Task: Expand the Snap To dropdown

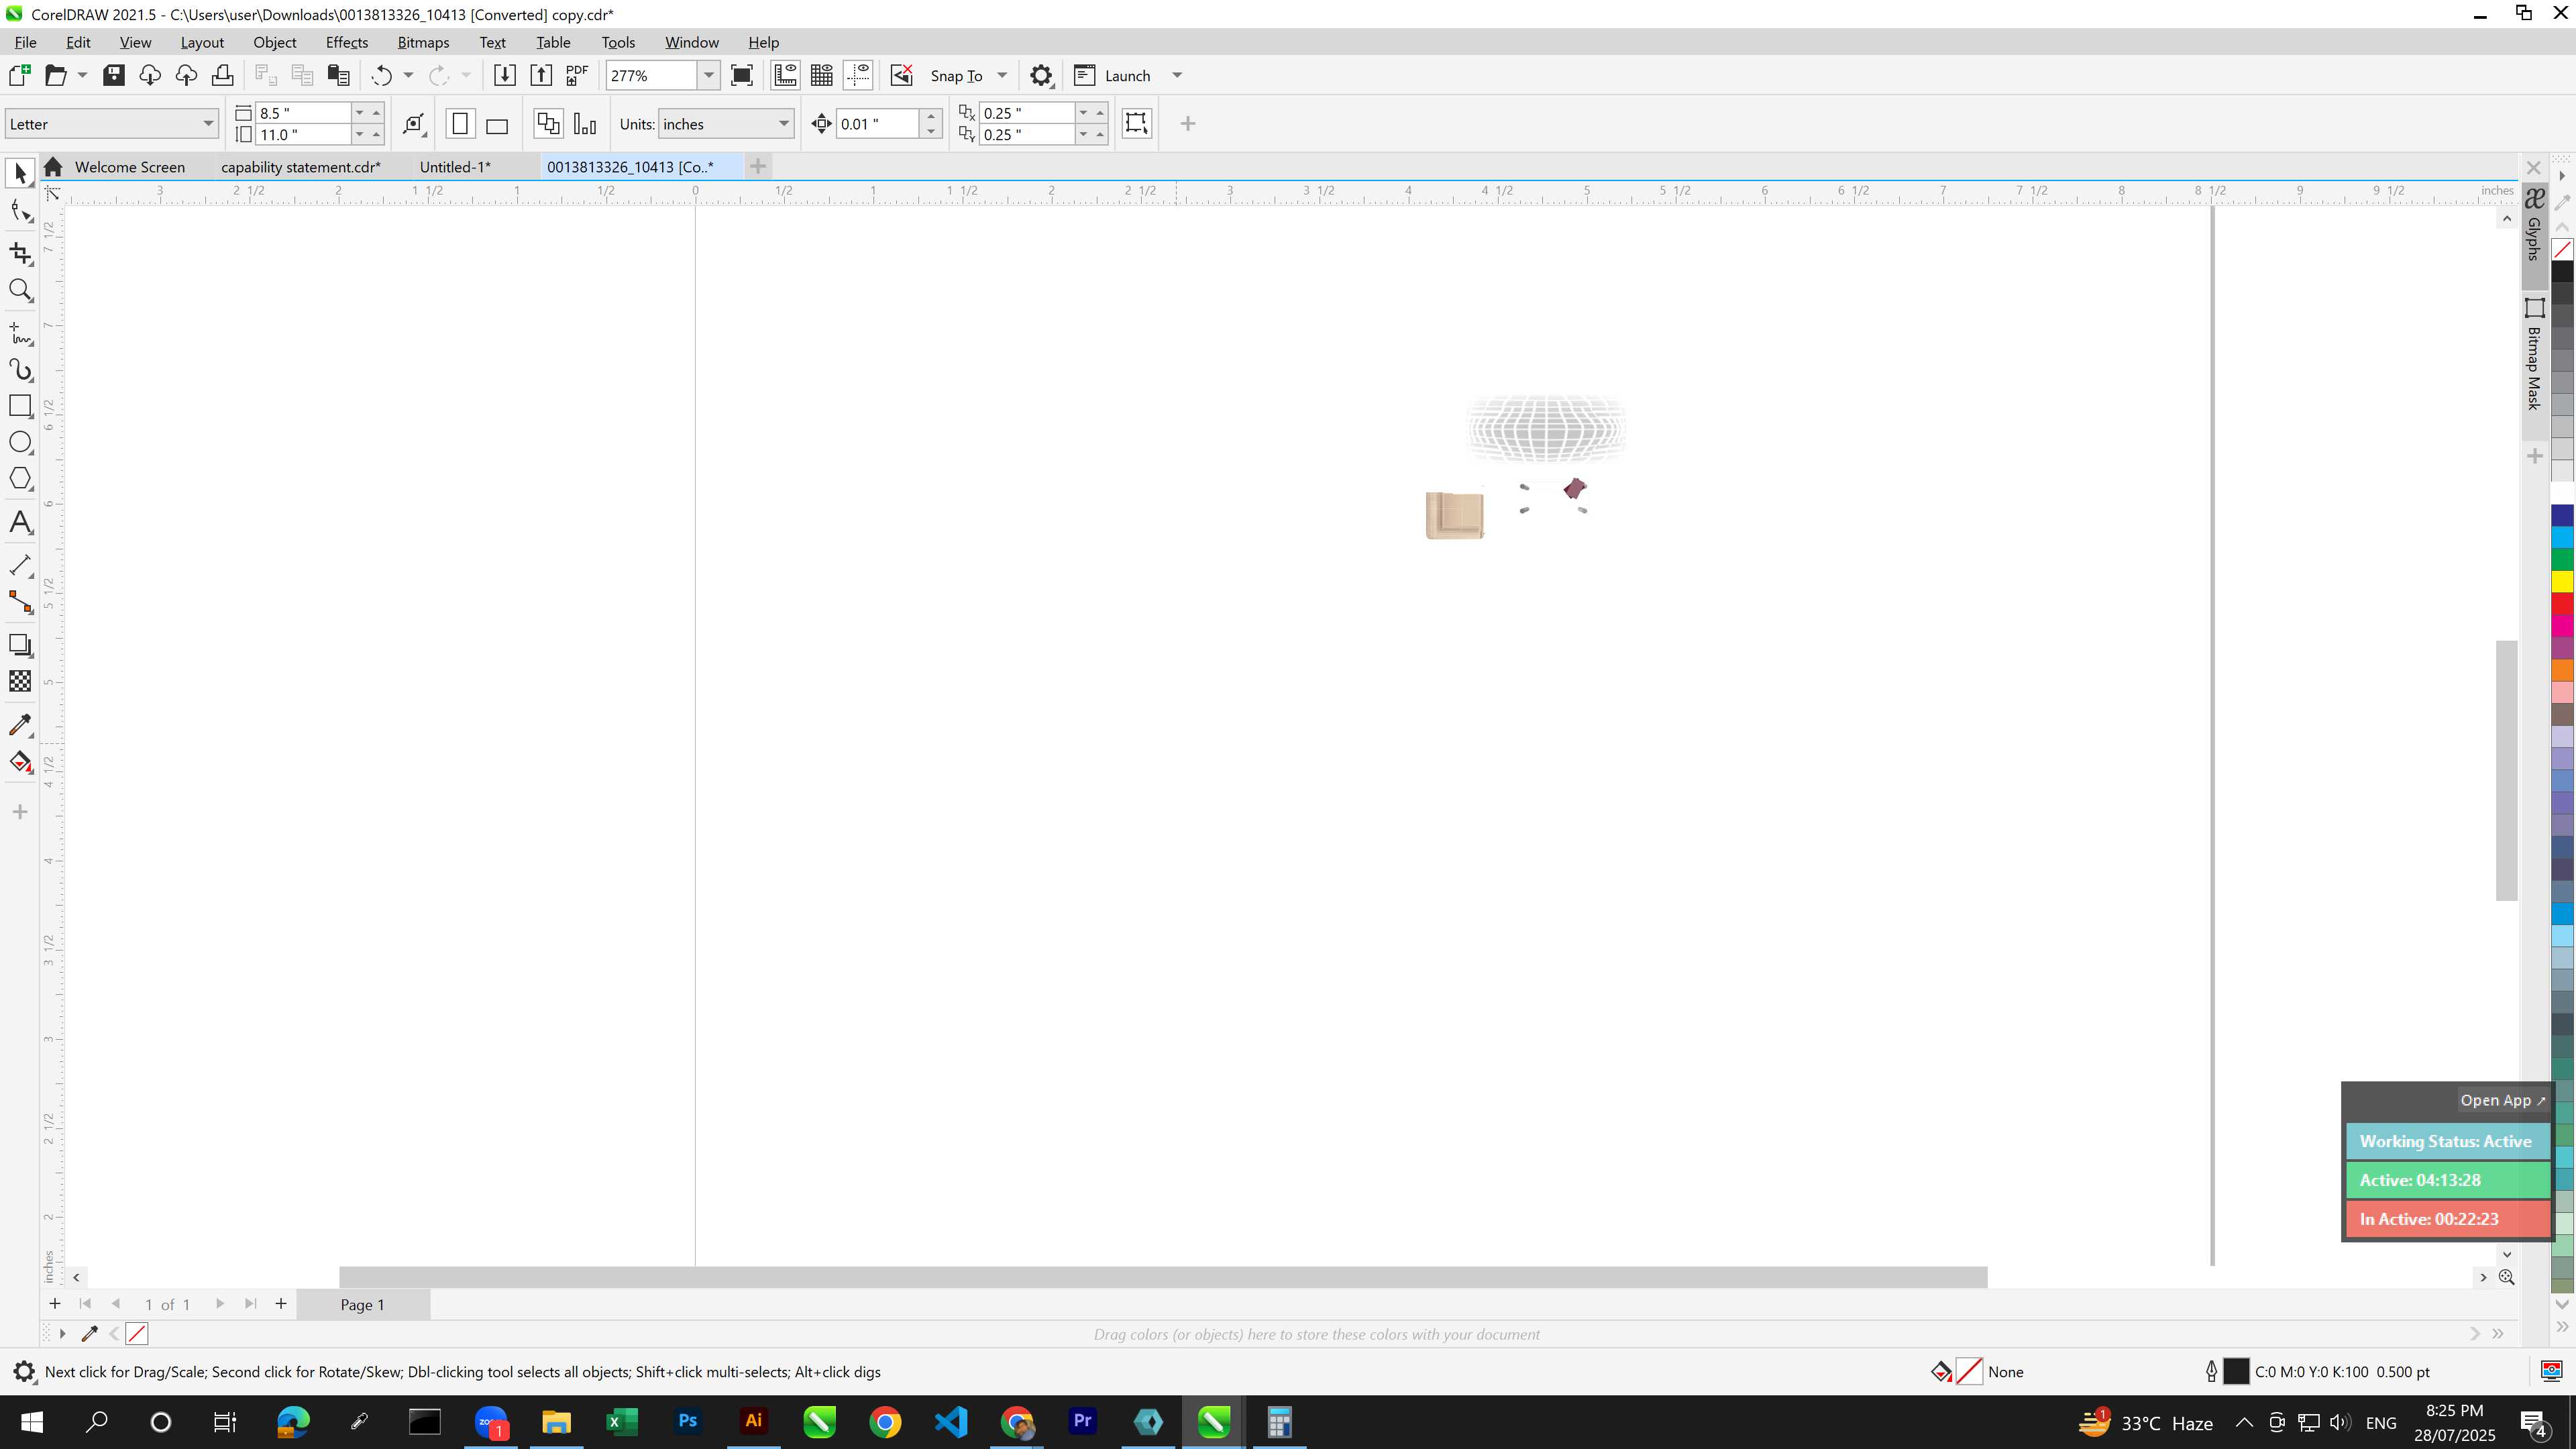Action: point(1002,75)
